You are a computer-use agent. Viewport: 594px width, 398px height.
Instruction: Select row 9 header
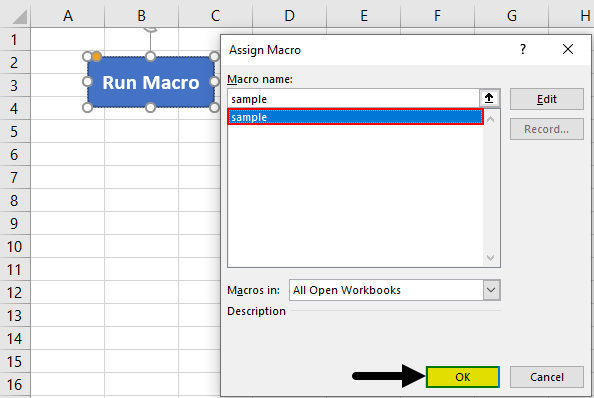14,223
